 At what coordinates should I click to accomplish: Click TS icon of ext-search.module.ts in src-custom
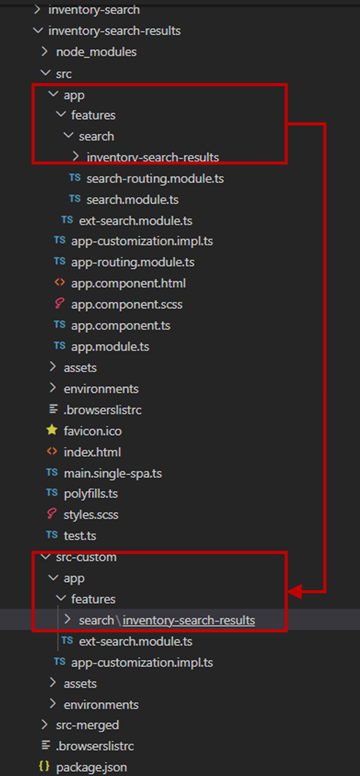coord(67,641)
